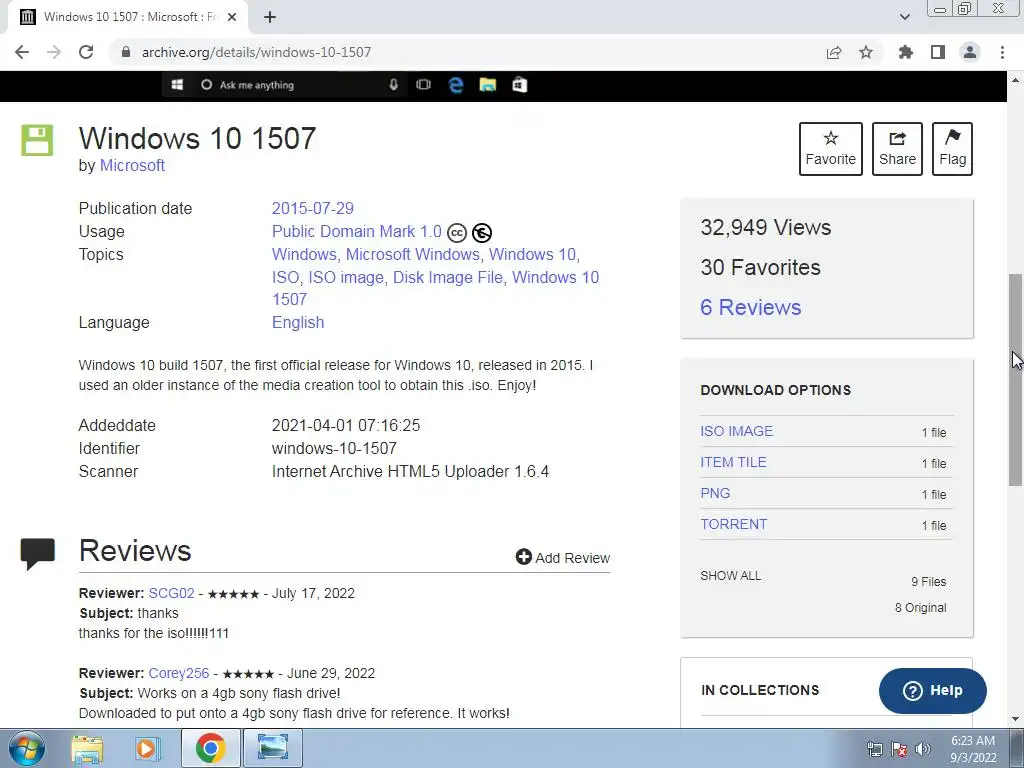The width and height of the screenshot is (1024, 768).
Task: Go forward in browser history
Action: (x=54, y=52)
